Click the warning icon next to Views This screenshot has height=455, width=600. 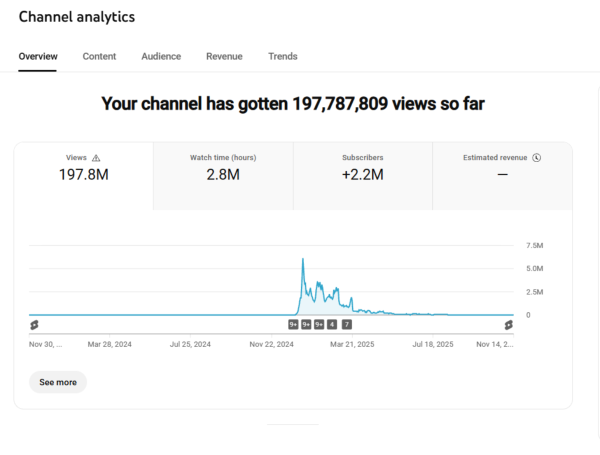[97, 158]
